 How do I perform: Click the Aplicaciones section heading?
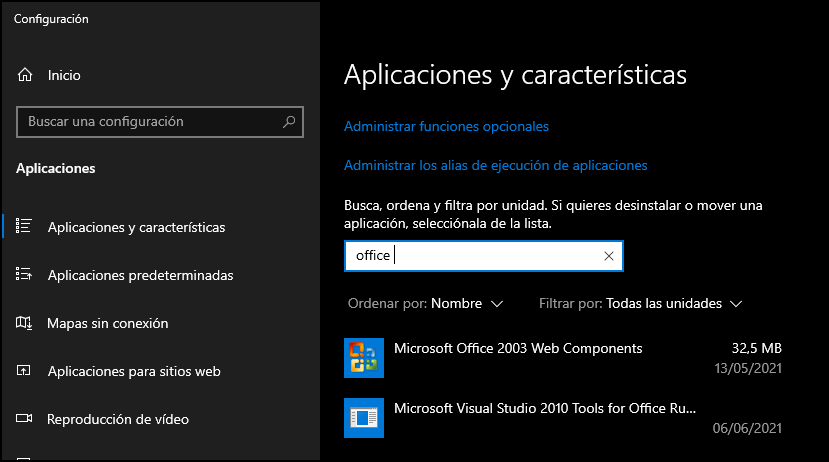[x=56, y=169]
